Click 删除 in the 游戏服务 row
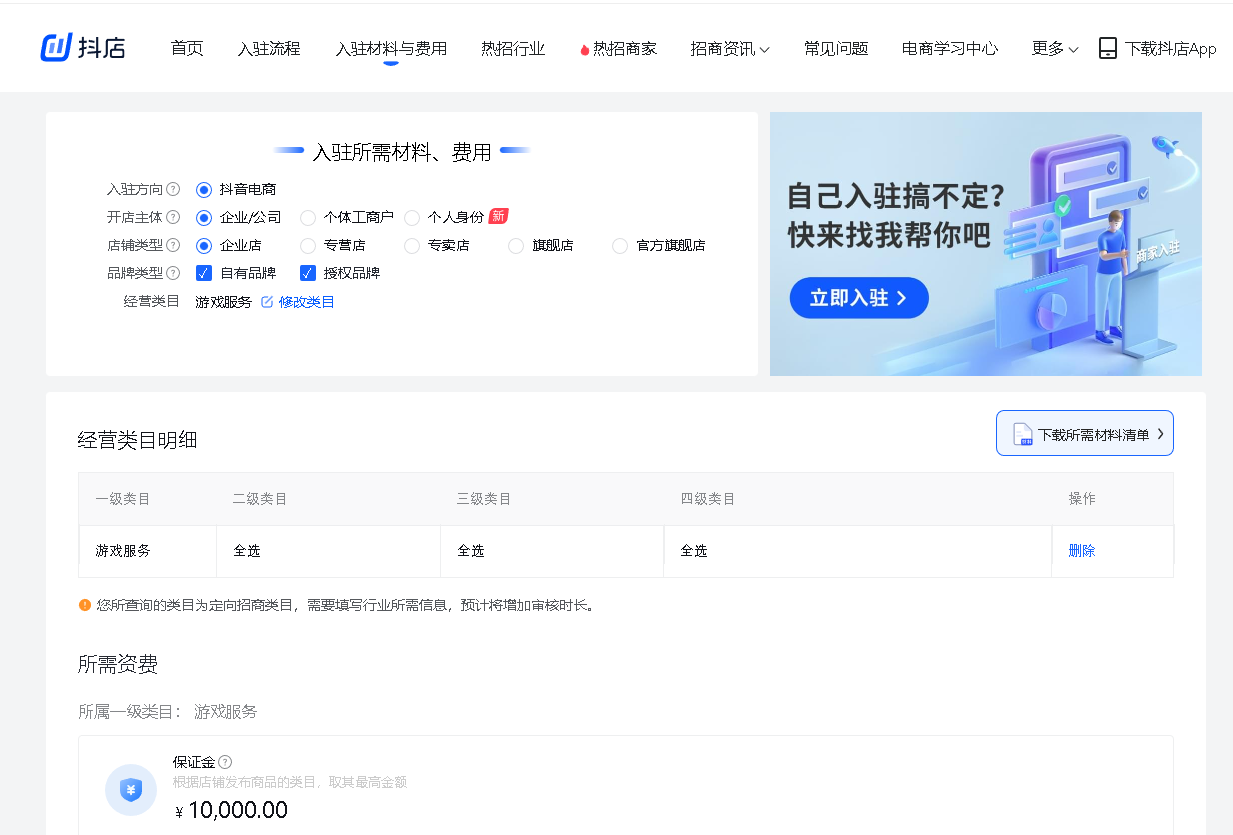The image size is (1233, 835). coord(1082,551)
